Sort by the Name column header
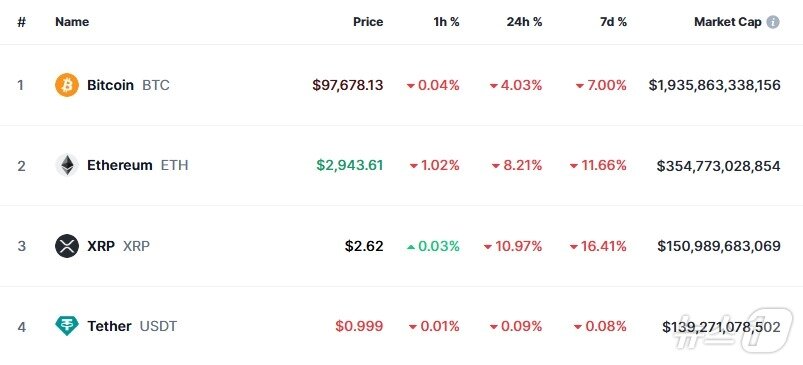 click(72, 22)
